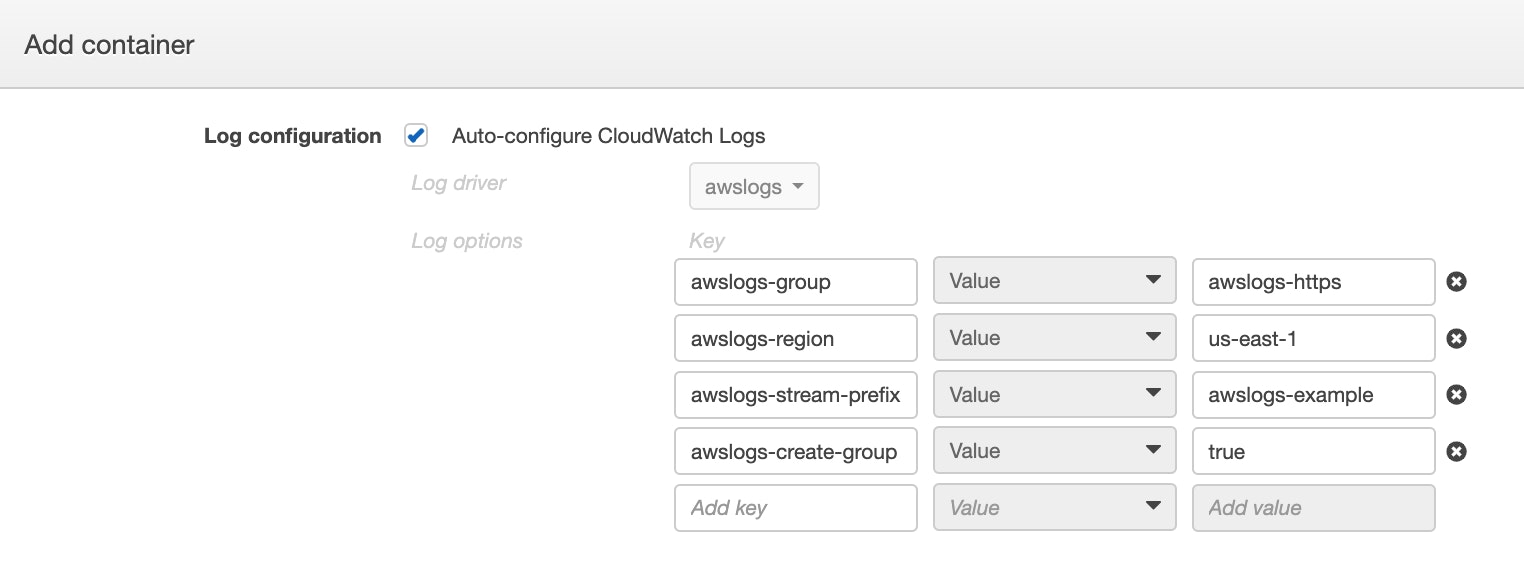
Task: Click the Add value input field
Action: (1314, 508)
